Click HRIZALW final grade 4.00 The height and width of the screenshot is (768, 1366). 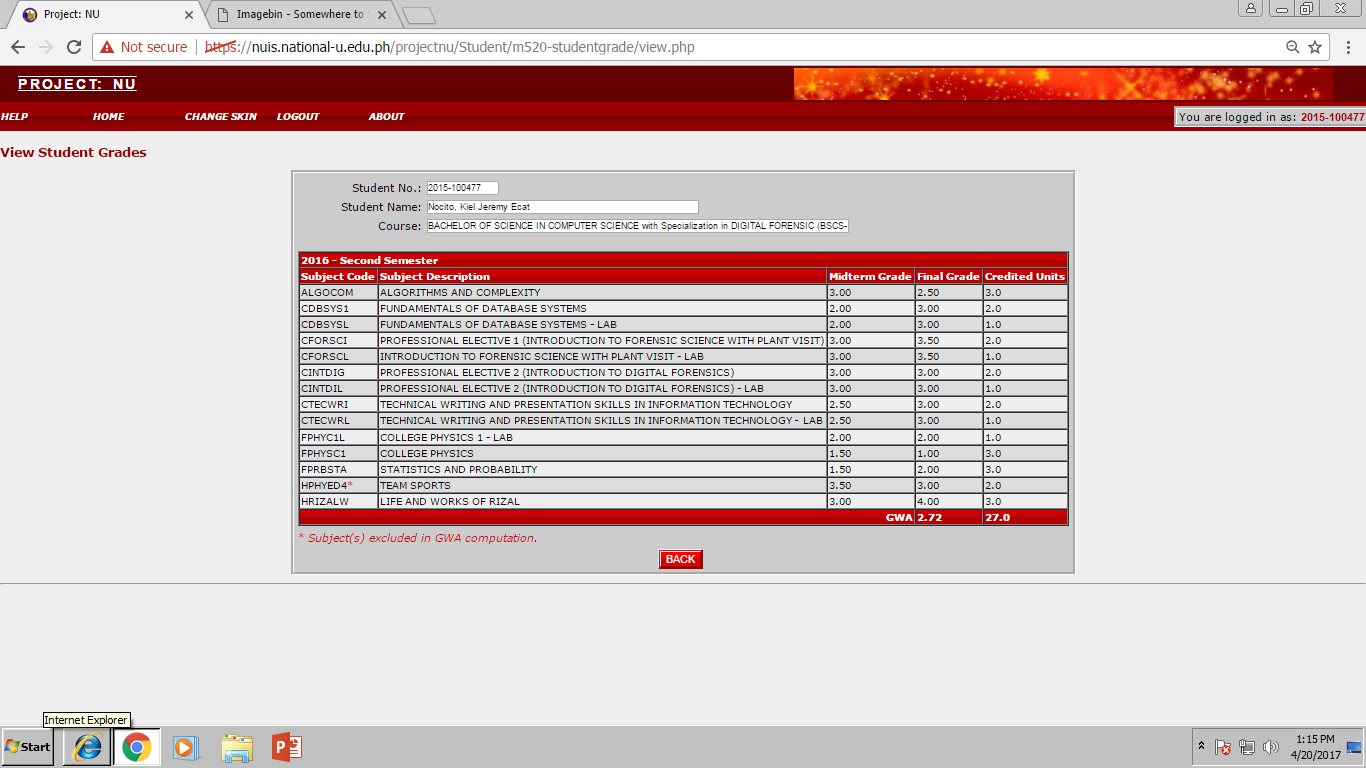[x=929, y=501]
